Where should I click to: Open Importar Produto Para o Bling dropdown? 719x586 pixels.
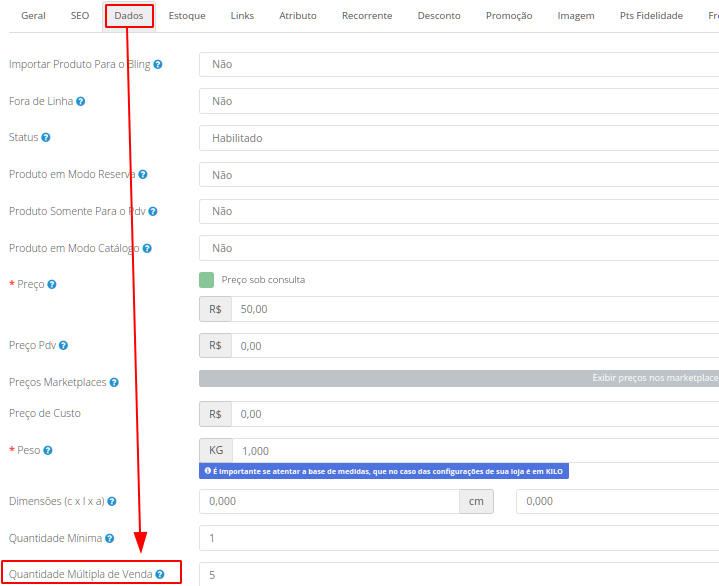[459, 64]
